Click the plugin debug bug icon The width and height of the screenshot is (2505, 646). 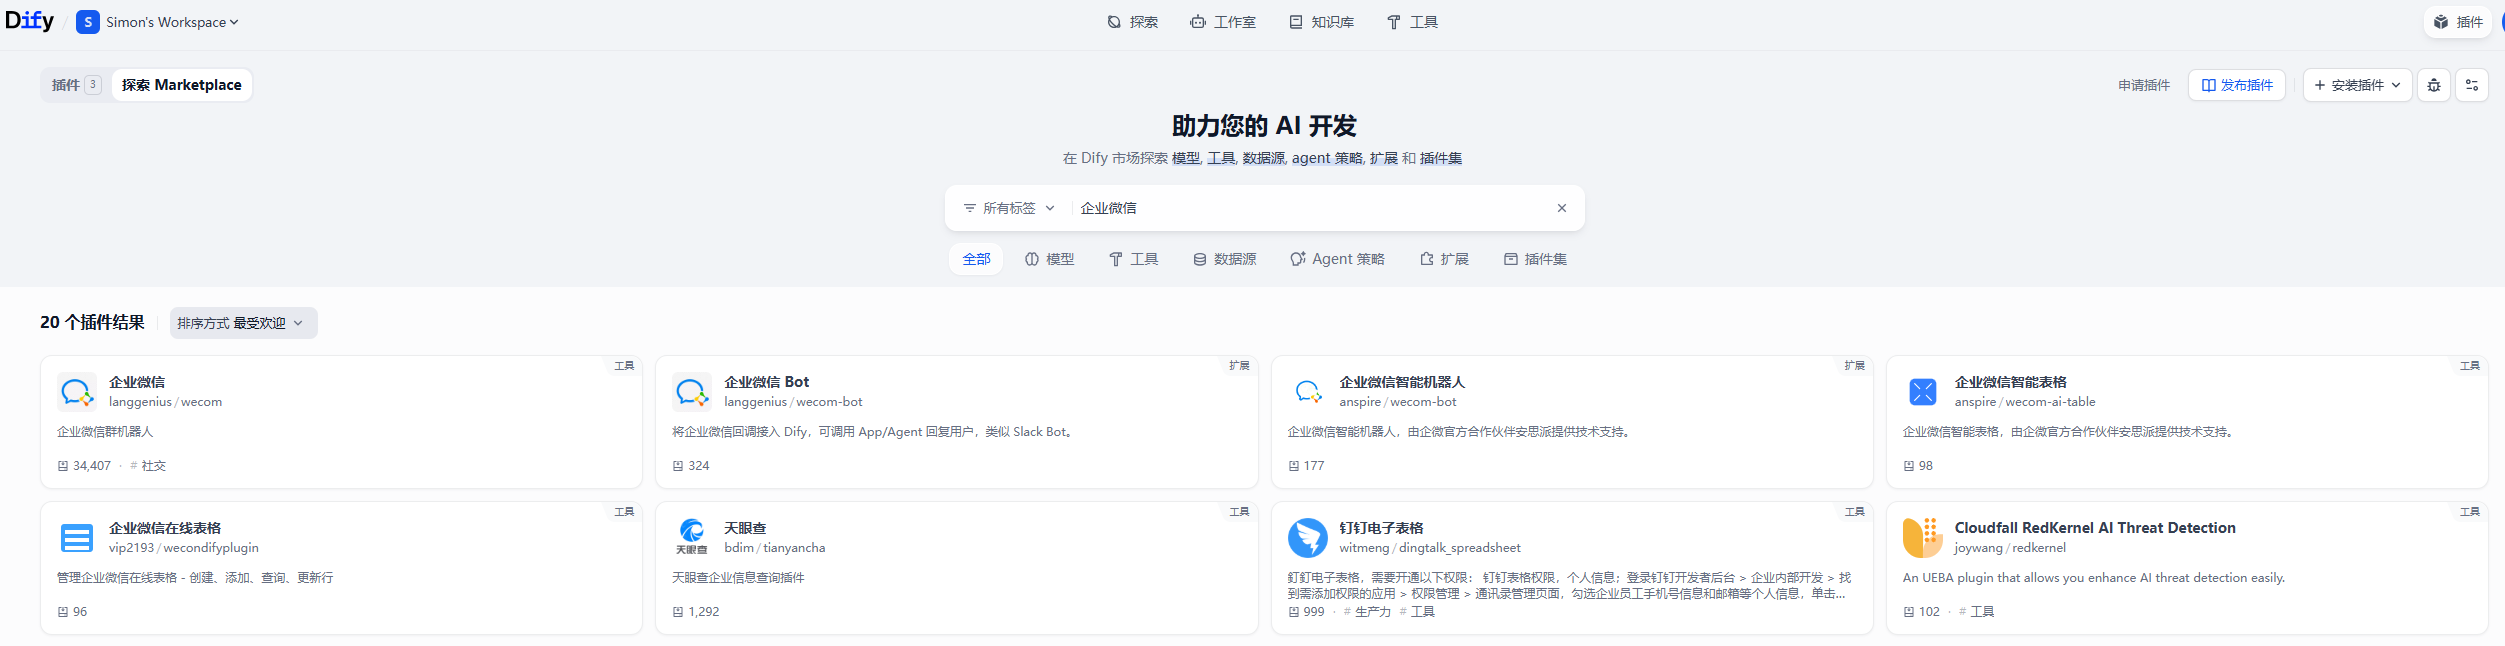[2434, 85]
